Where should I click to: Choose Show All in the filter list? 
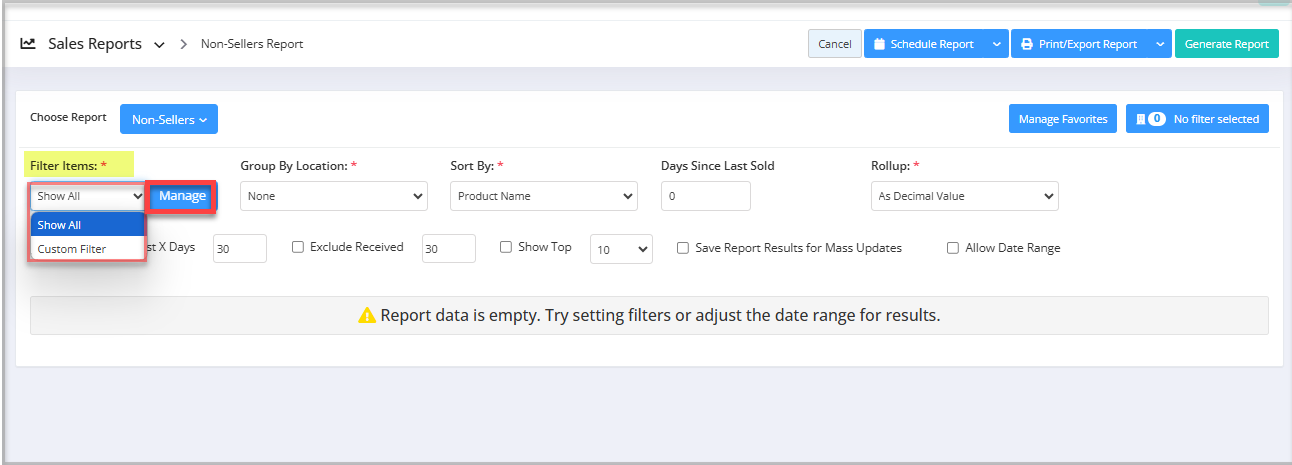[60, 225]
